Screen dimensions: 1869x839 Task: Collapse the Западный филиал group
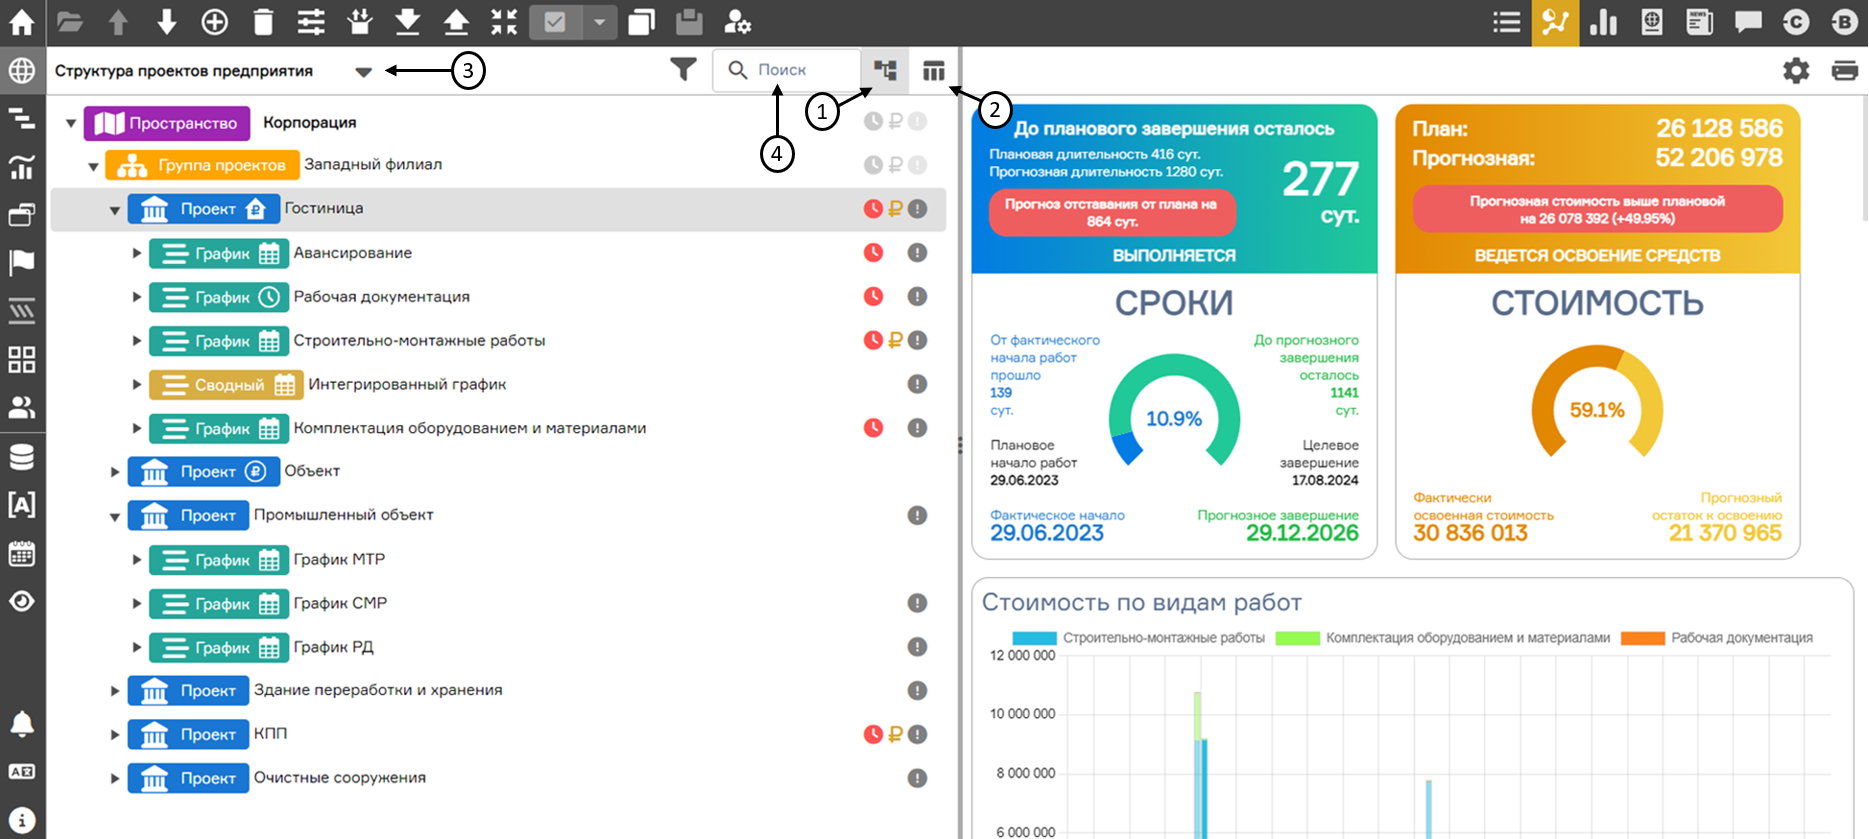(93, 166)
